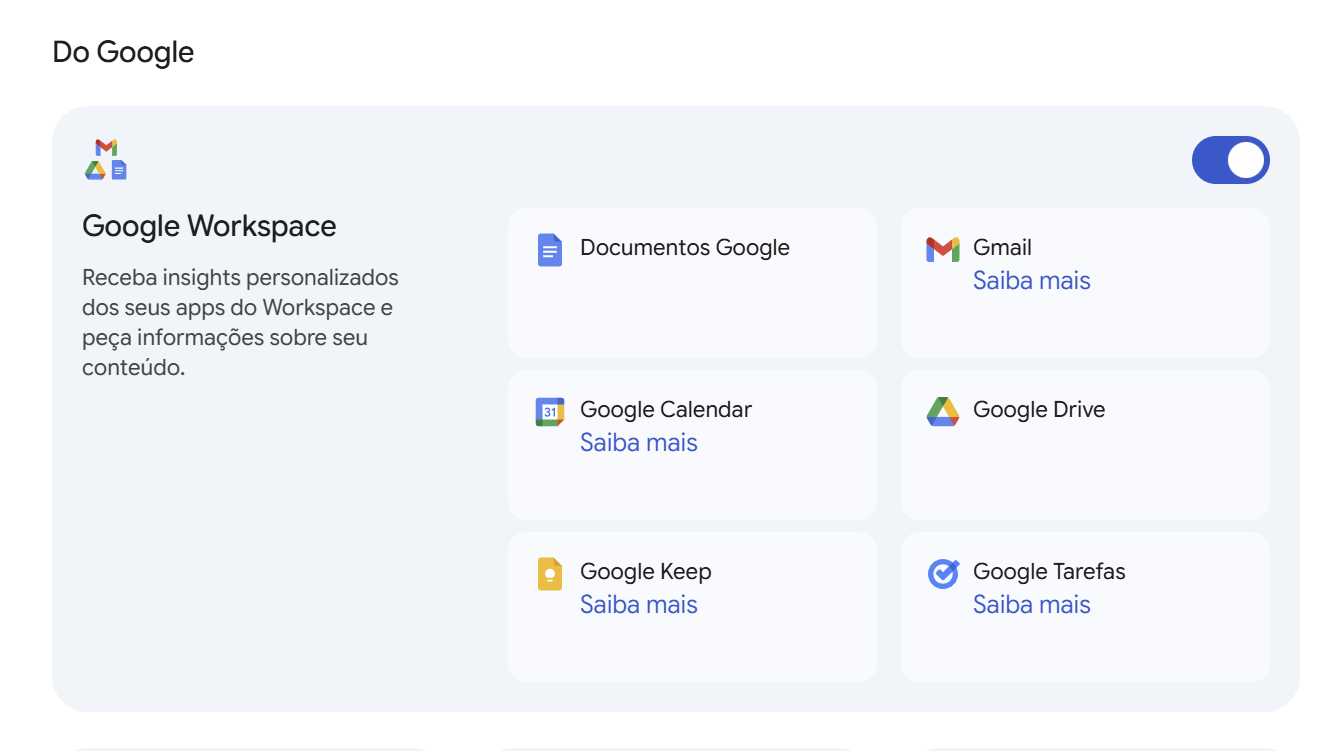Click the Google Workspace heading
1328x751 pixels.
(209, 226)
